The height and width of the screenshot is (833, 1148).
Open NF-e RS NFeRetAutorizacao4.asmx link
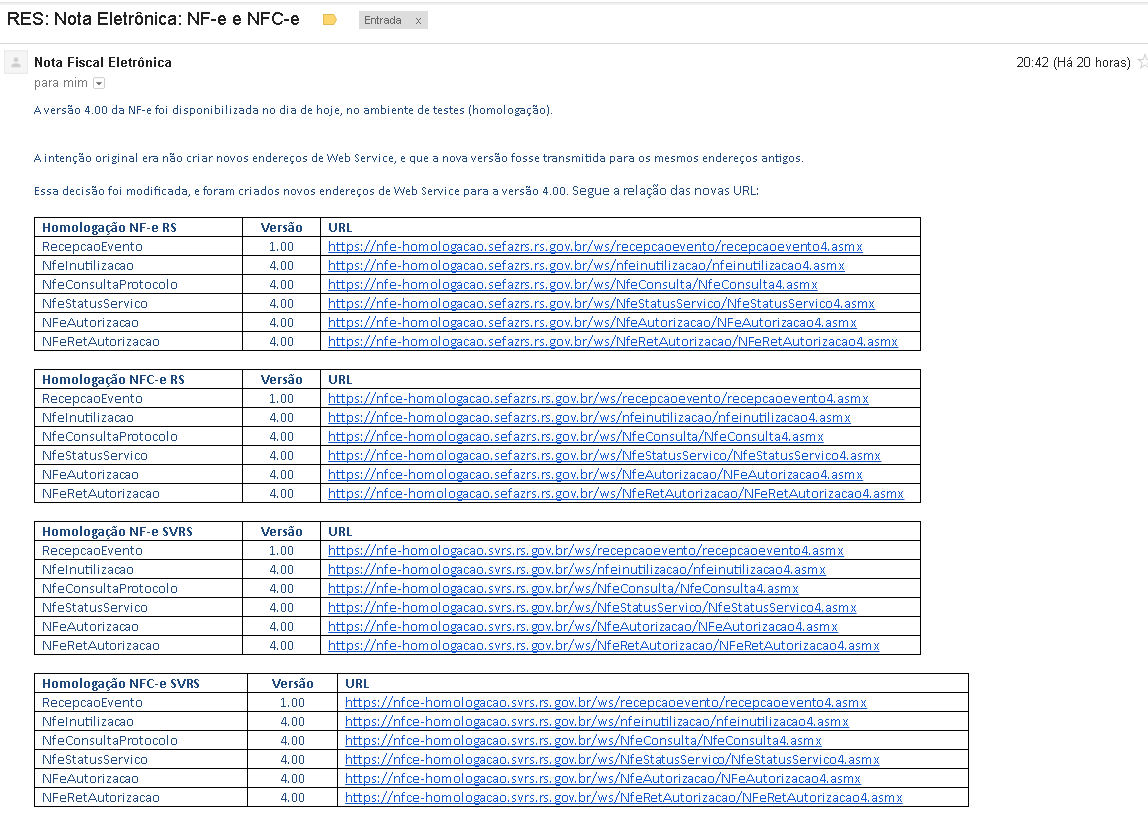(x=613, y=342)
